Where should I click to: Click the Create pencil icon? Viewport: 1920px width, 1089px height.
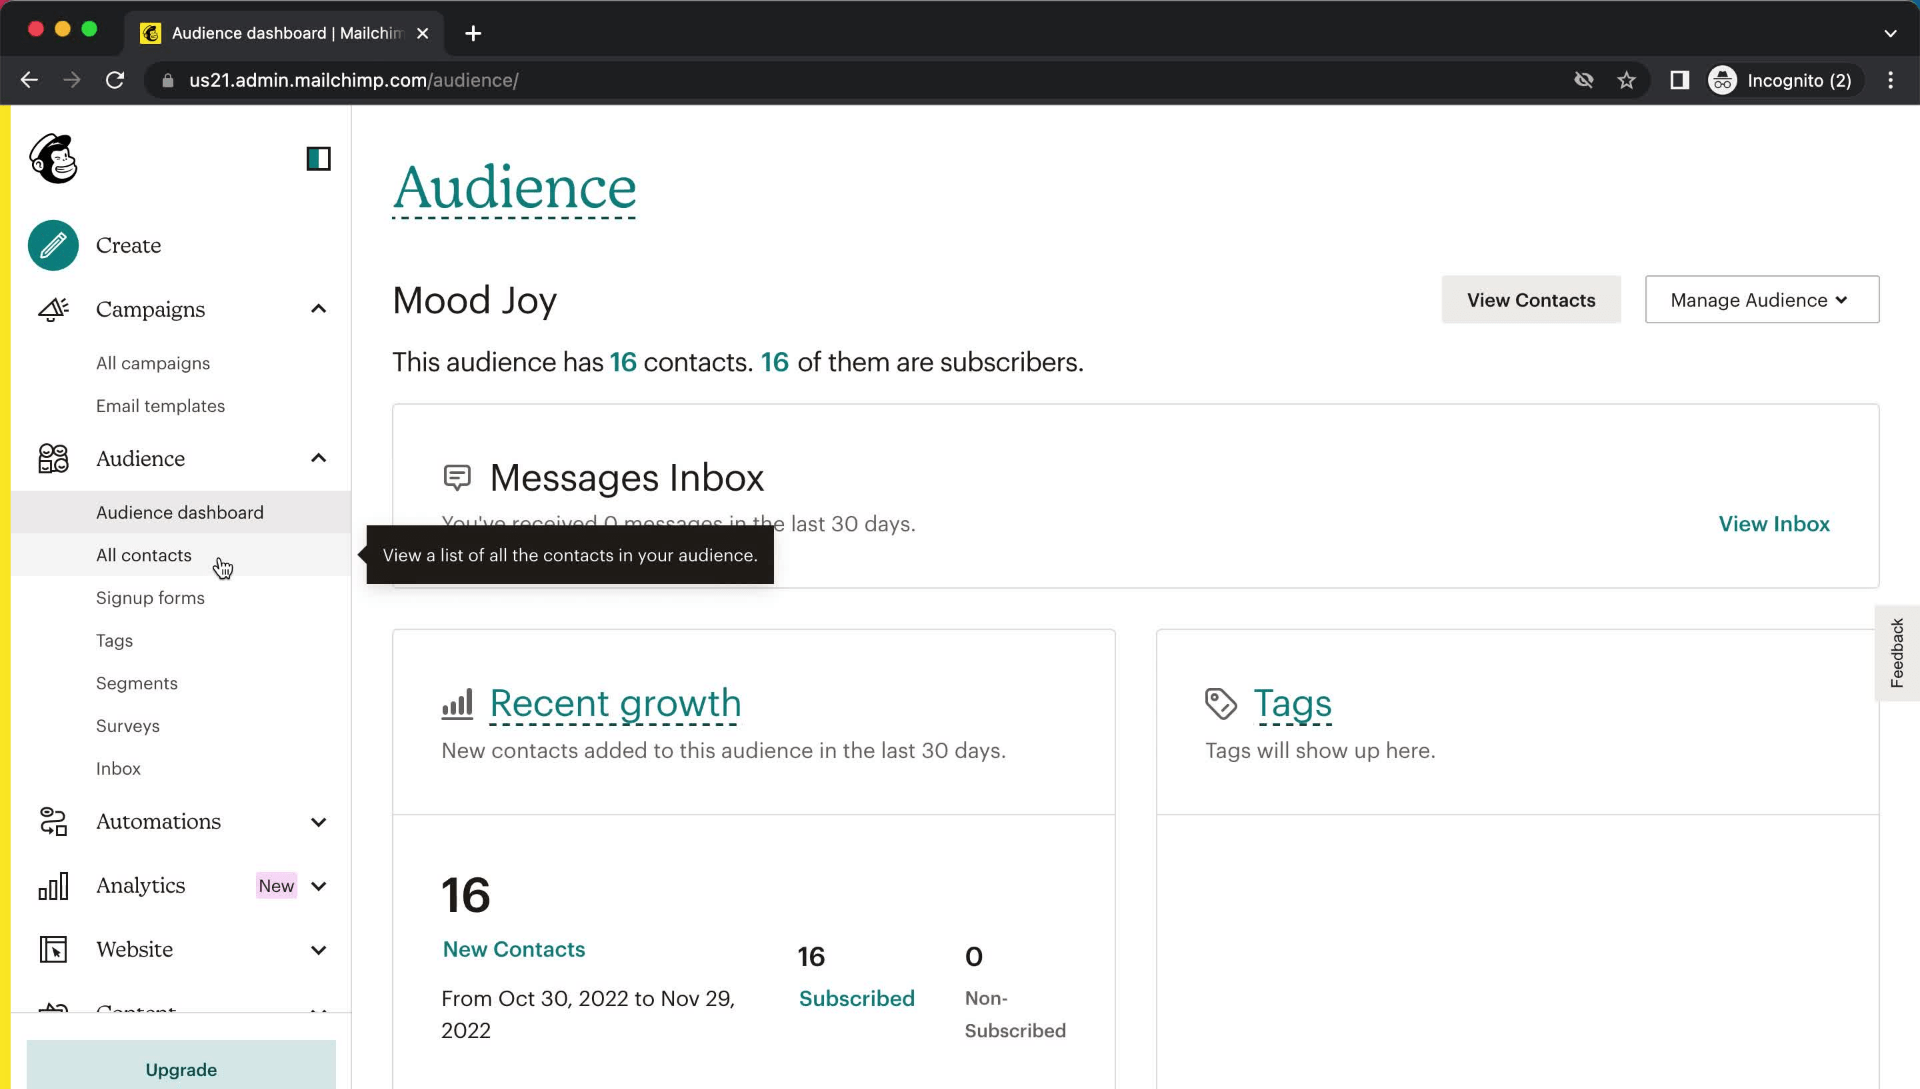(x=54, y=244)
